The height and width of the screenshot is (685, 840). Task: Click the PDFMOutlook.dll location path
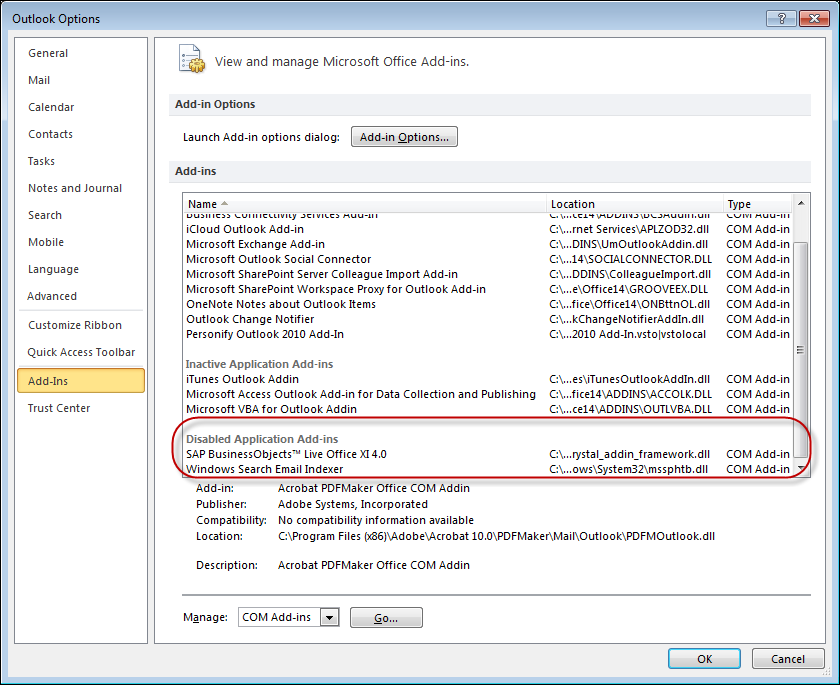(x=496, y=536)
